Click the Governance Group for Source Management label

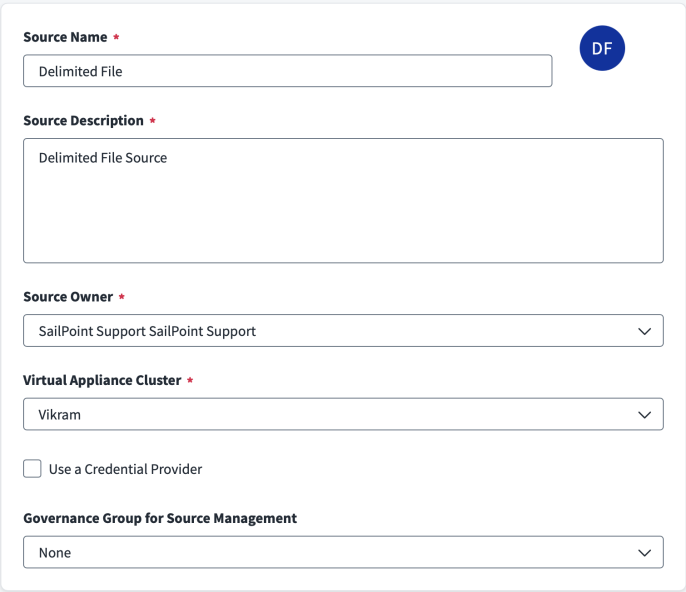point(160,518)
